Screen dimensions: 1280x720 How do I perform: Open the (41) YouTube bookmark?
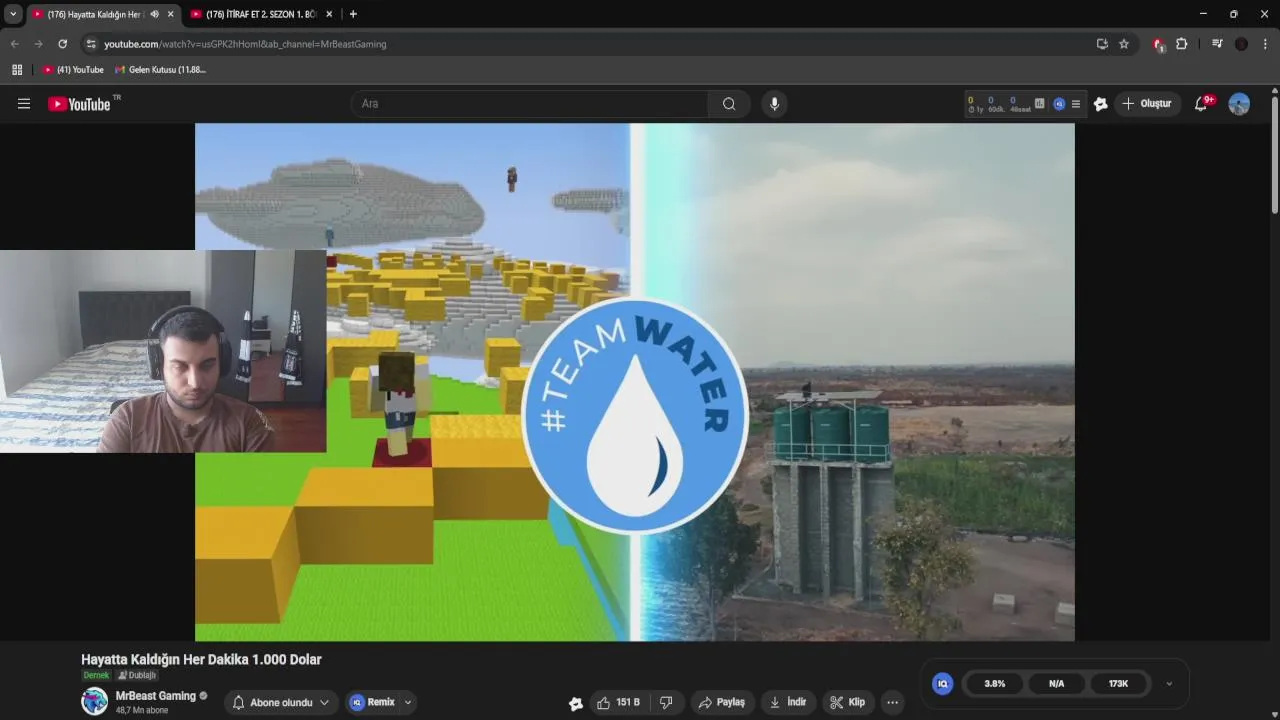coord(73,70)
